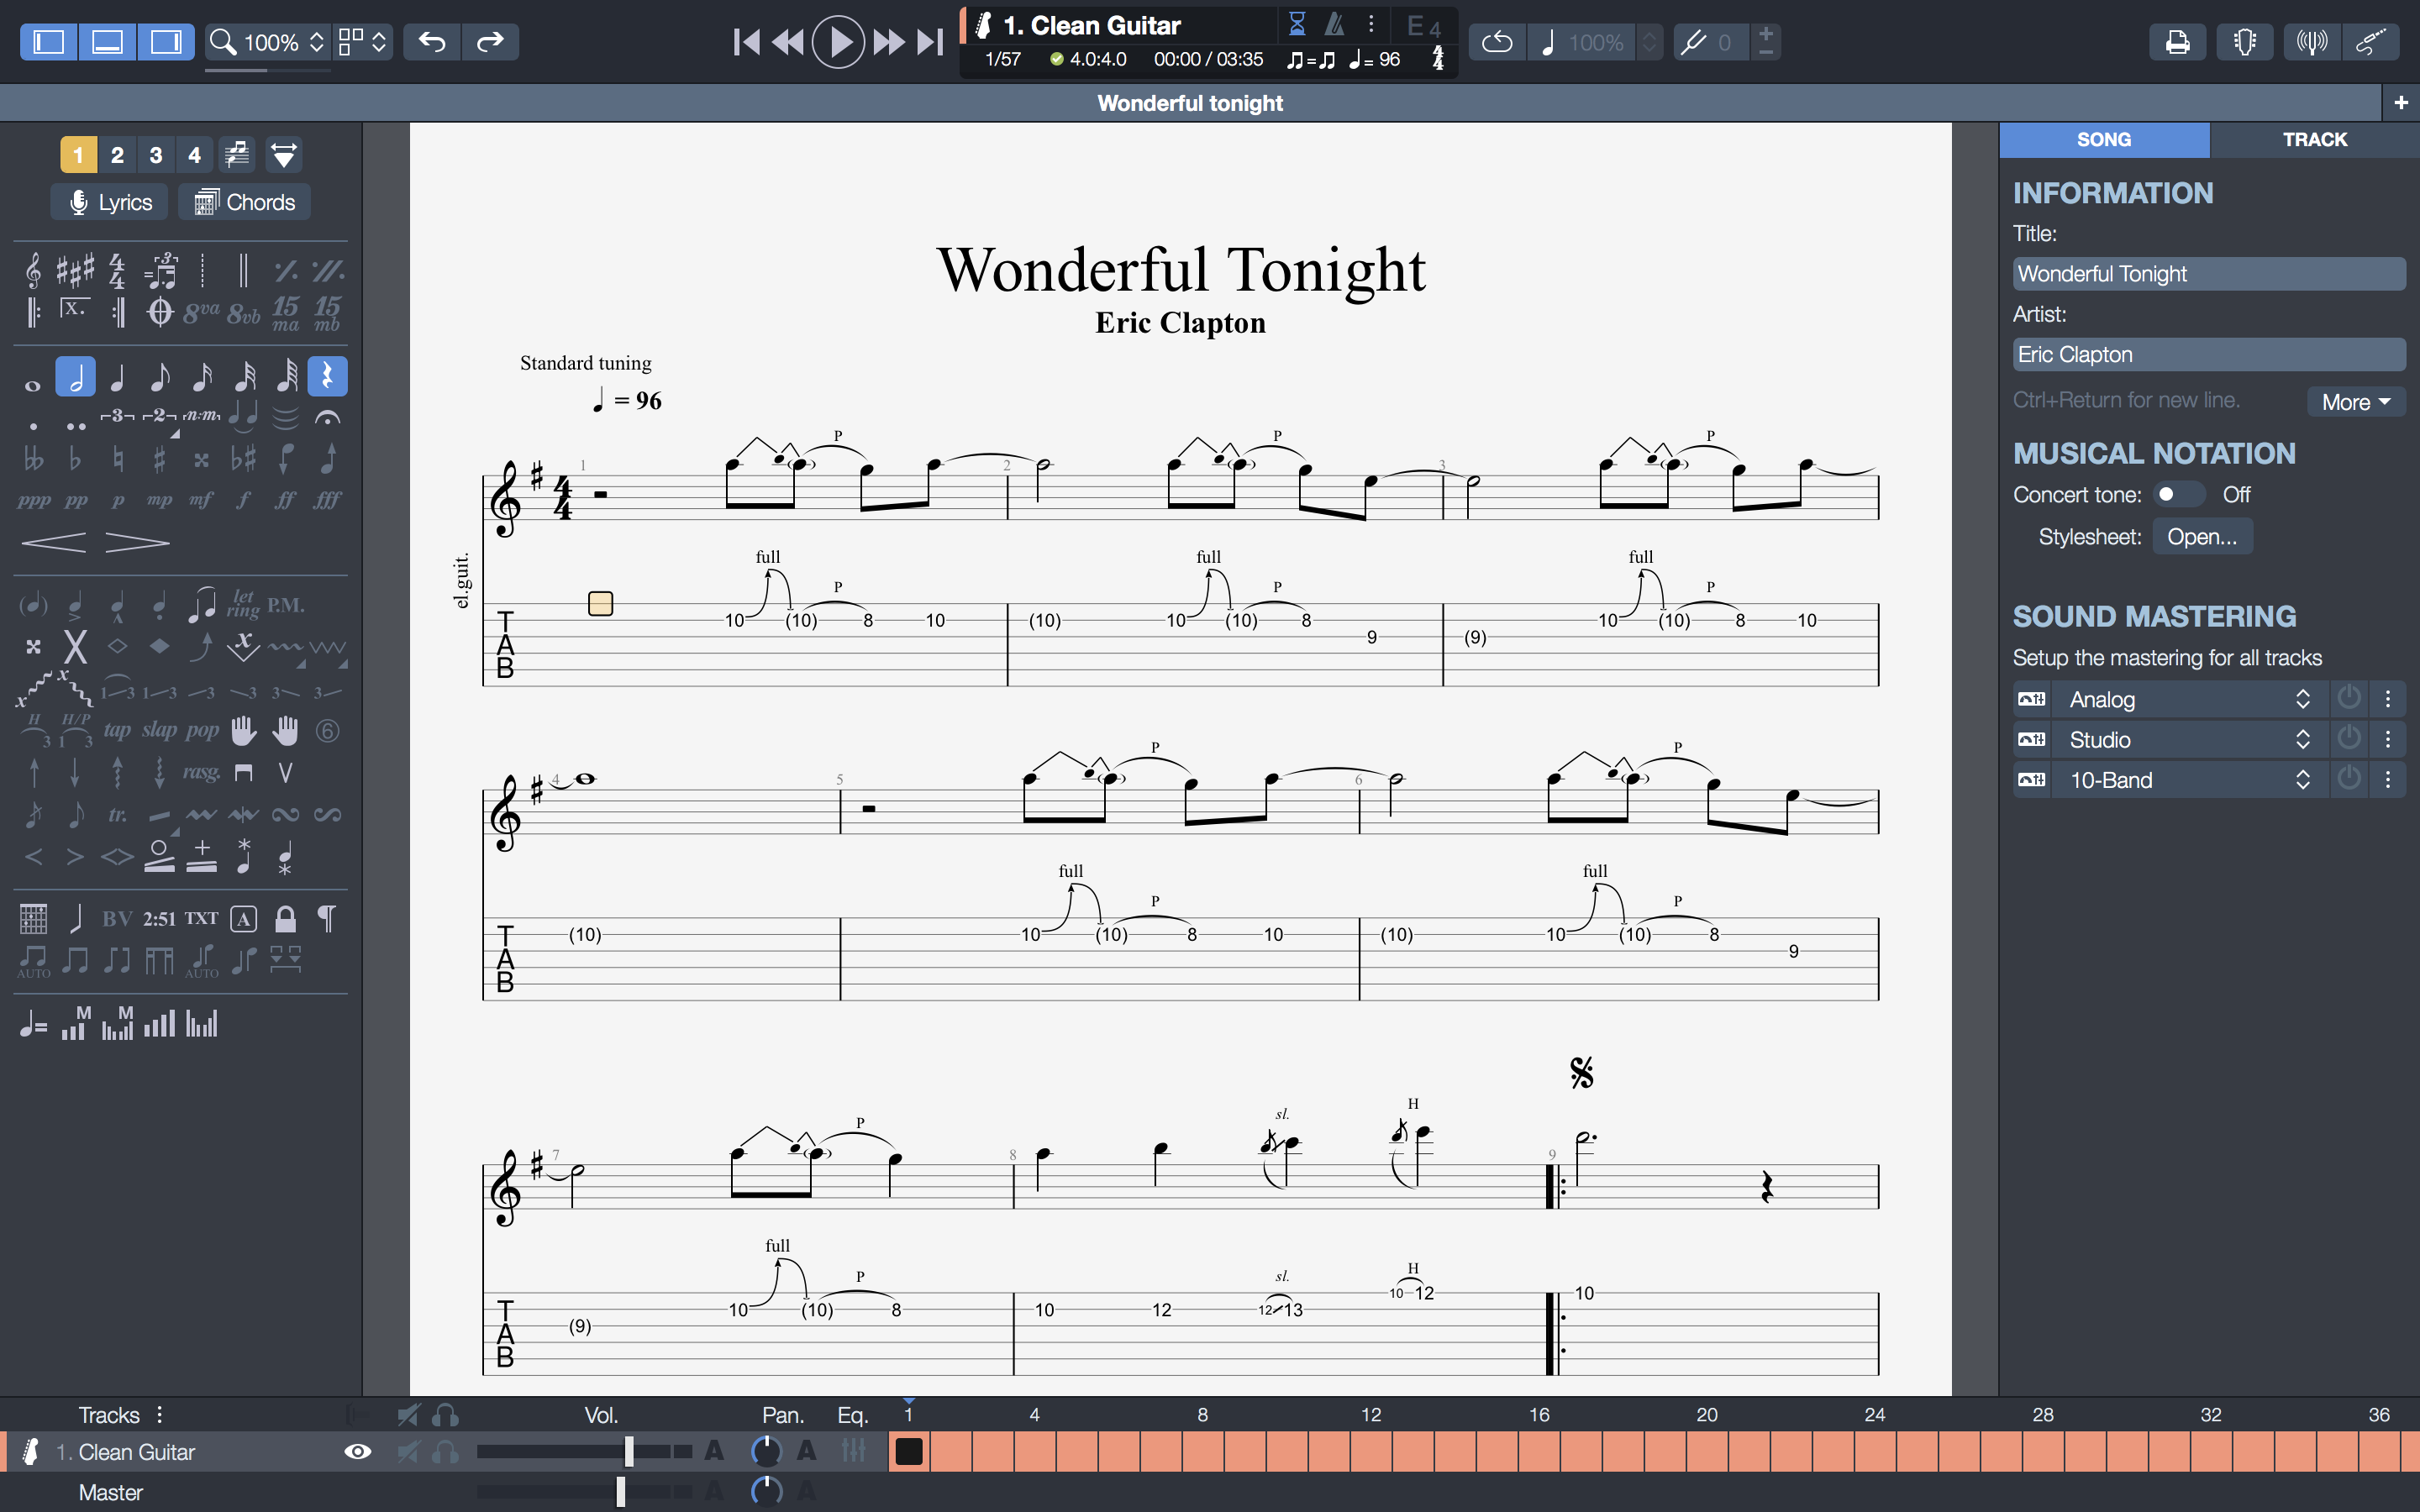
Task: Select voice 3
Action: coord(155,155)
